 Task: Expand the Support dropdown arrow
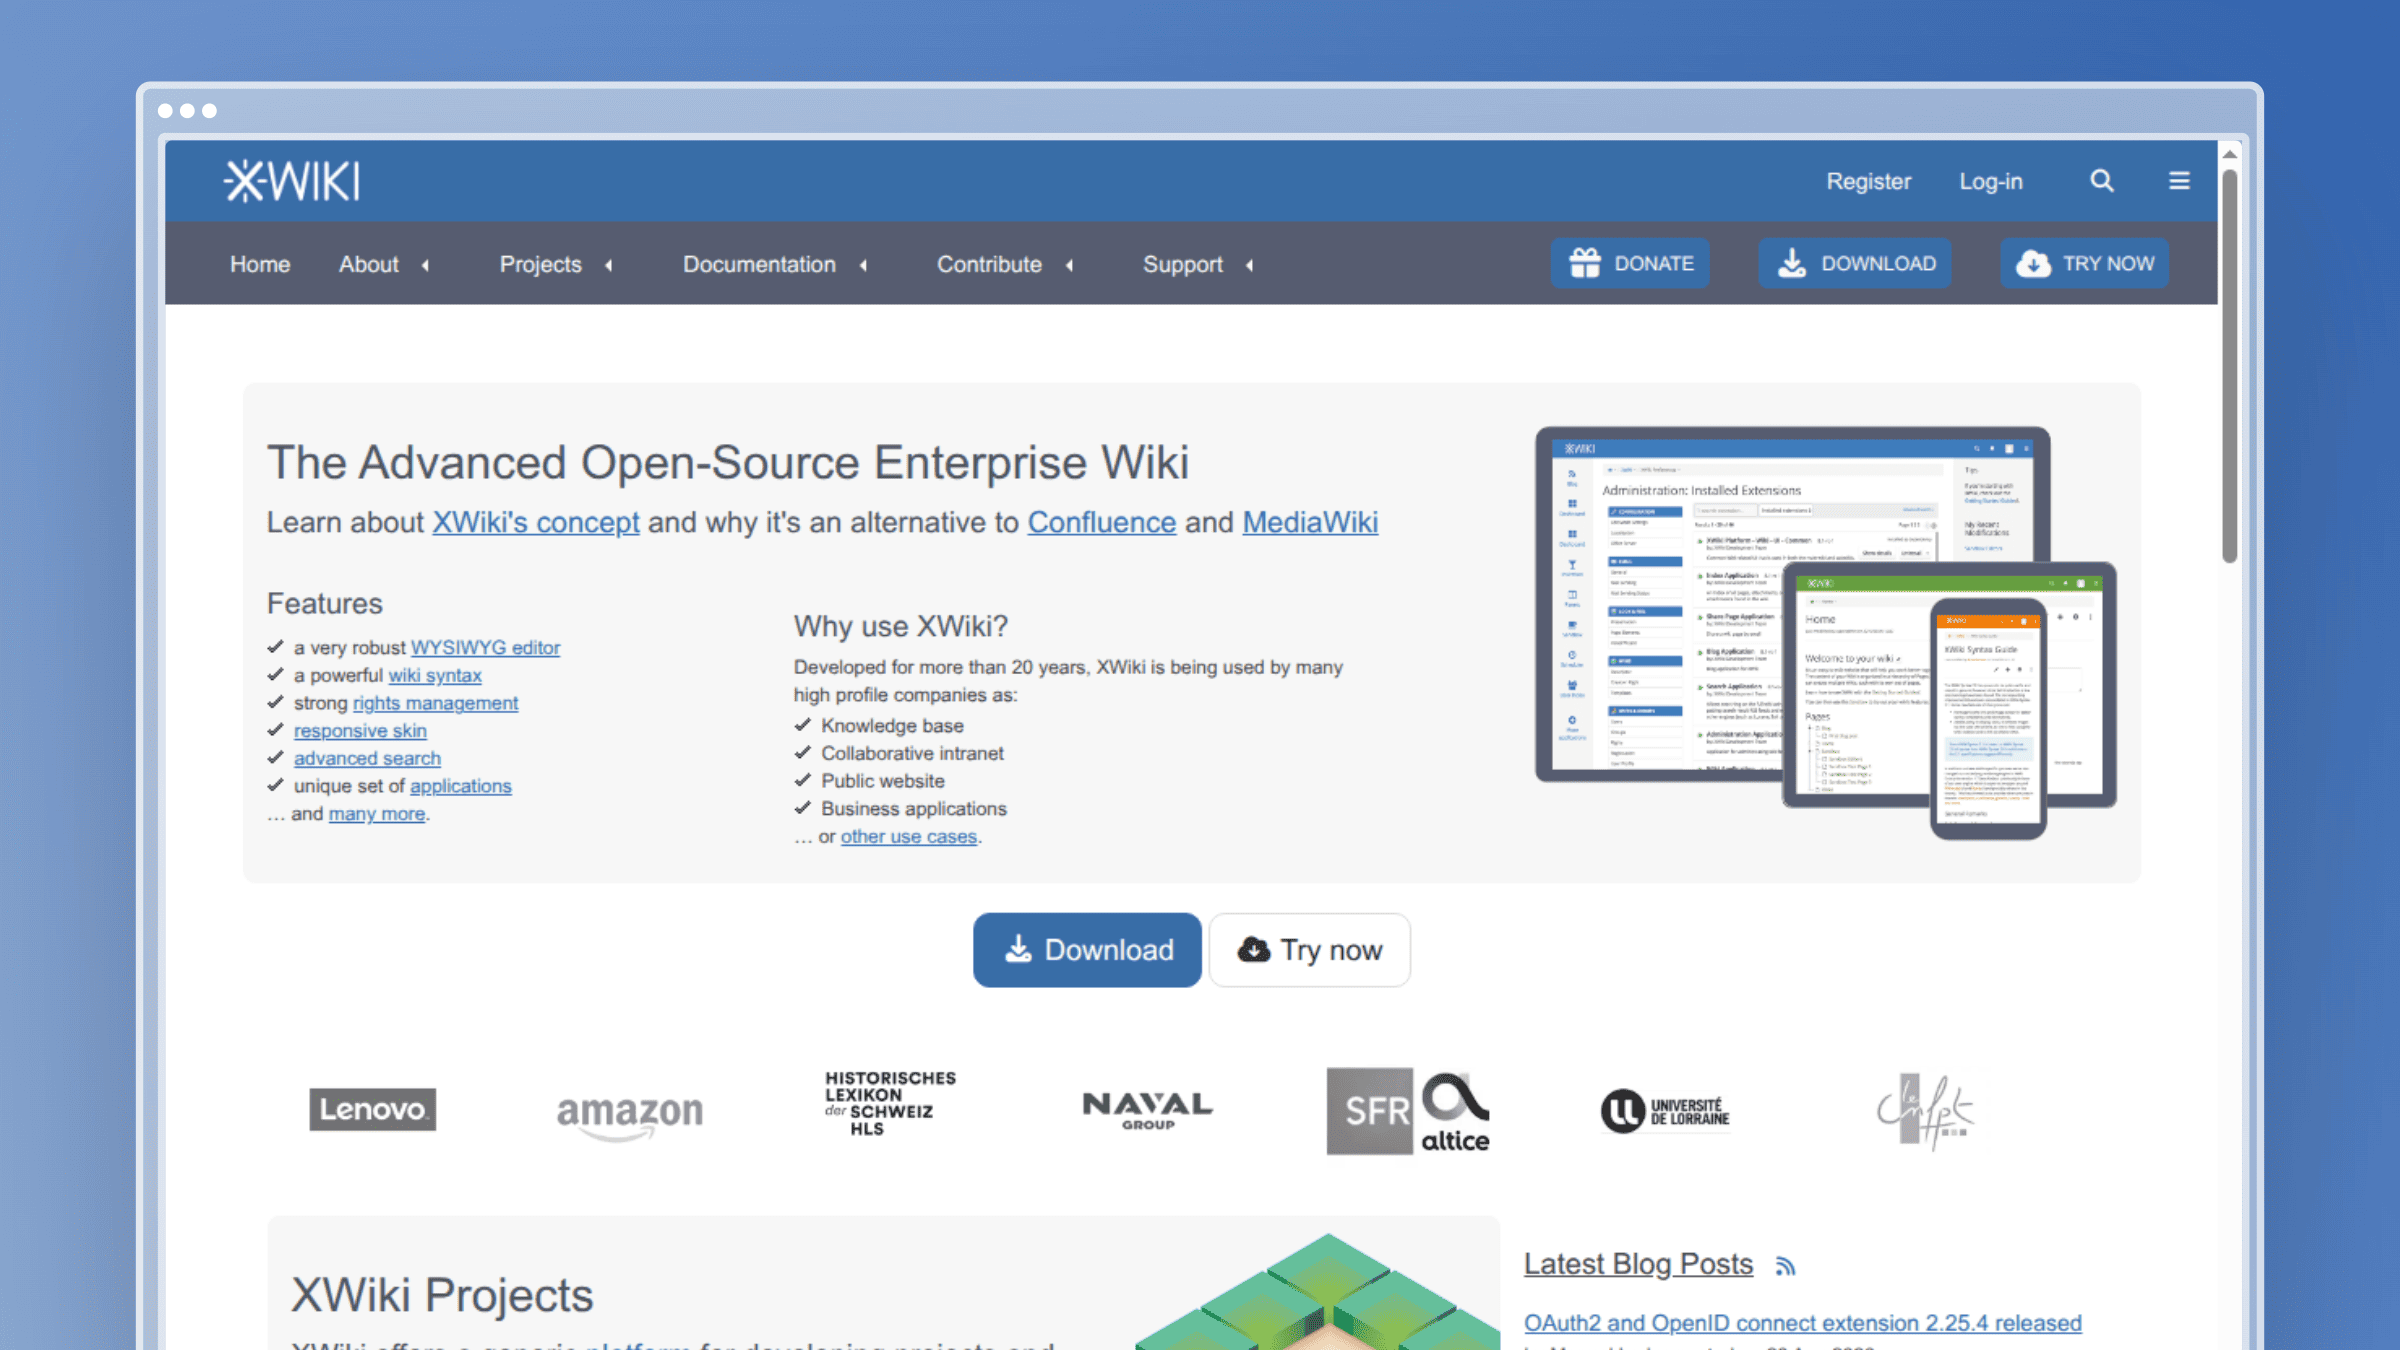1250,266
